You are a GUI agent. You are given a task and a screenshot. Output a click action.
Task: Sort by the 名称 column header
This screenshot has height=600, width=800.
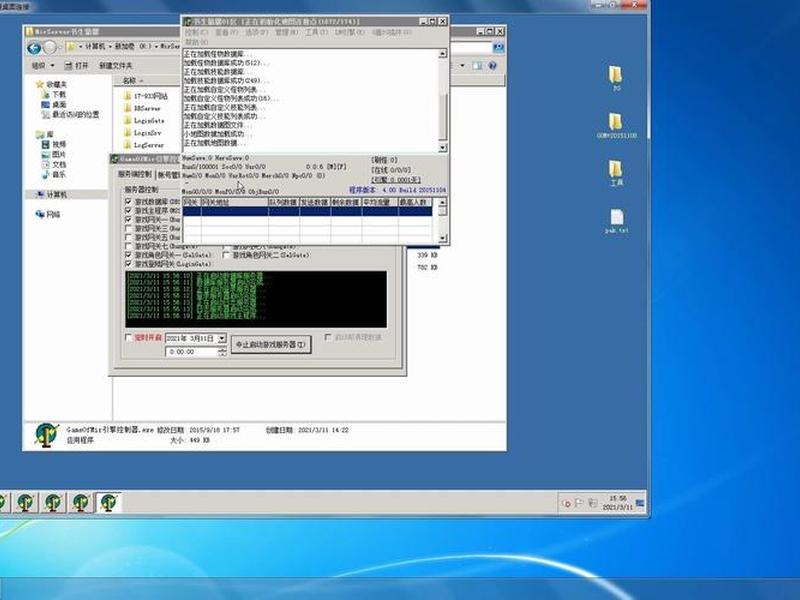[132, 81]
